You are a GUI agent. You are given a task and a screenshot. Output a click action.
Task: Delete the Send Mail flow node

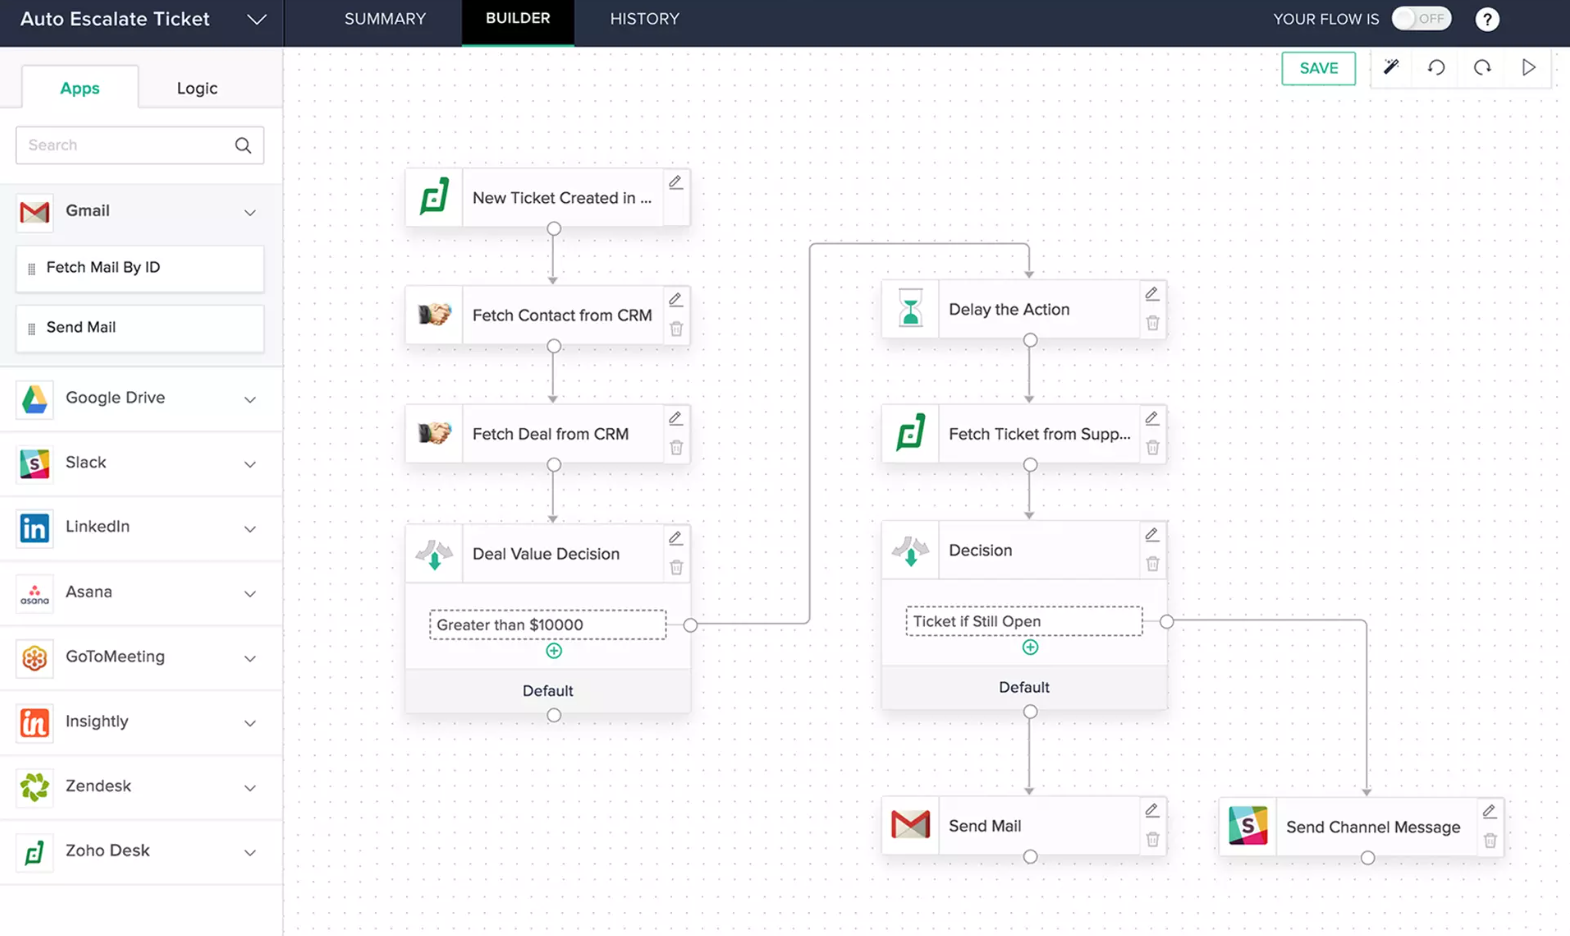[x=1152, y=840]
